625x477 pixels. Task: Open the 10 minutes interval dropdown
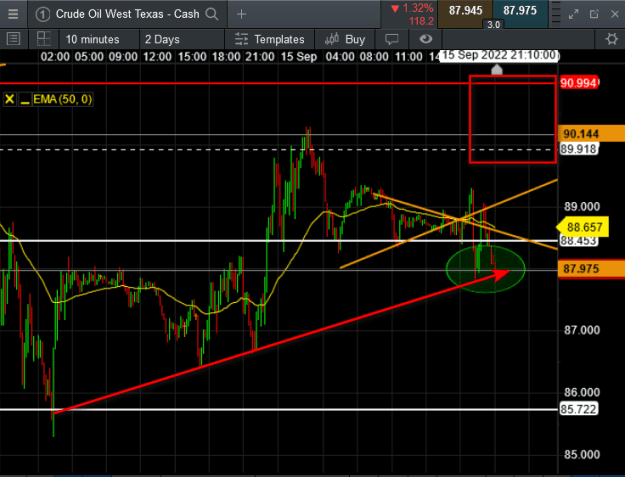tap(99, 39)
